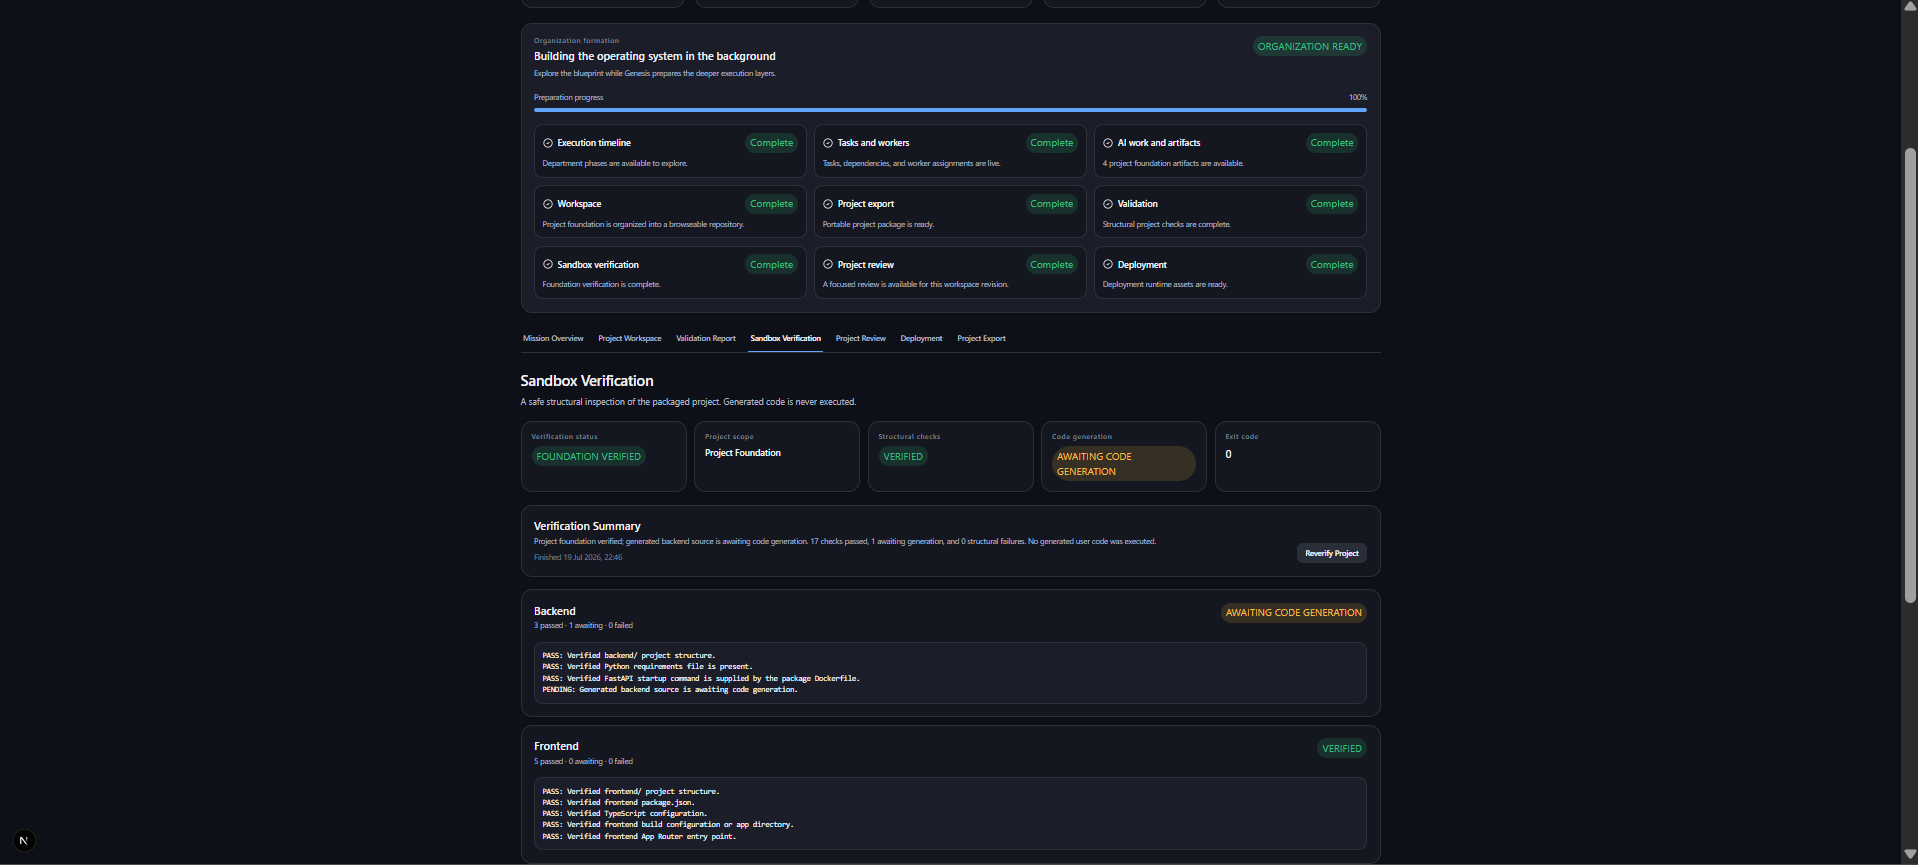The image size is (1918, 865).
Task: Click 'PASS: Verified frontend App Router entry point' line
Action: coord(639,837)
